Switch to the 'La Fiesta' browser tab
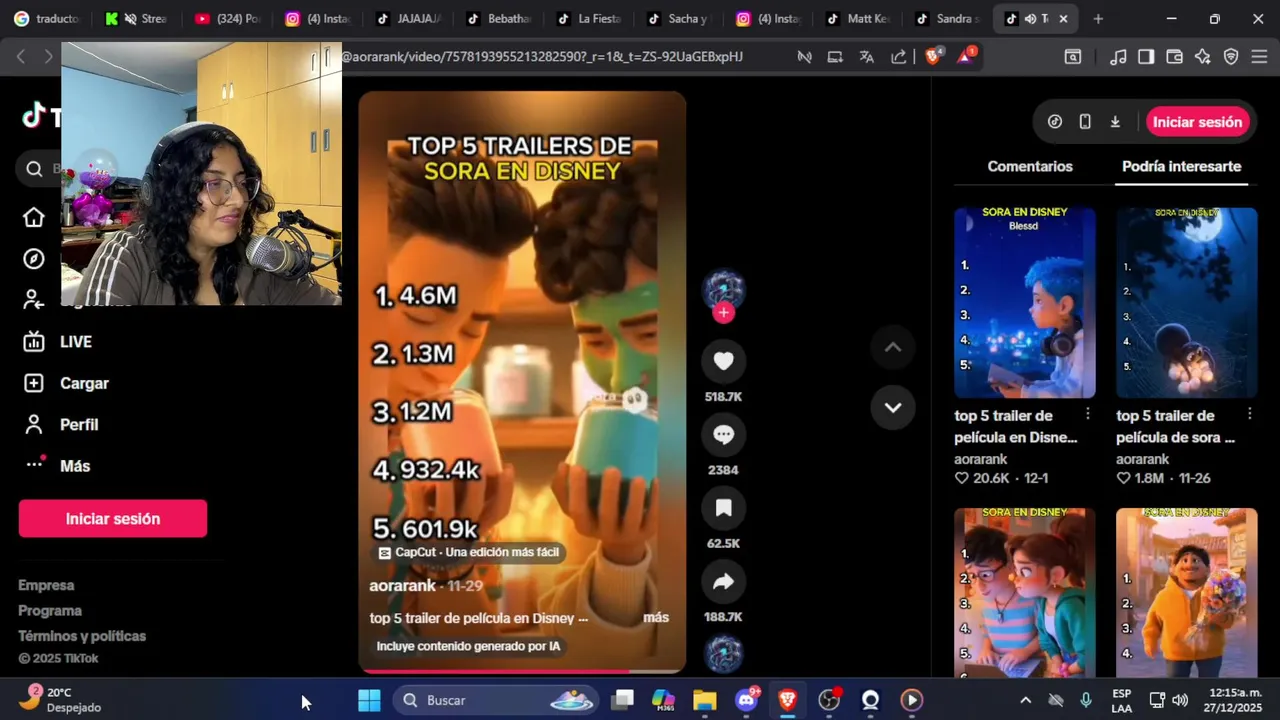Viewport: 1280px width, 720px height. click(589, 19)
